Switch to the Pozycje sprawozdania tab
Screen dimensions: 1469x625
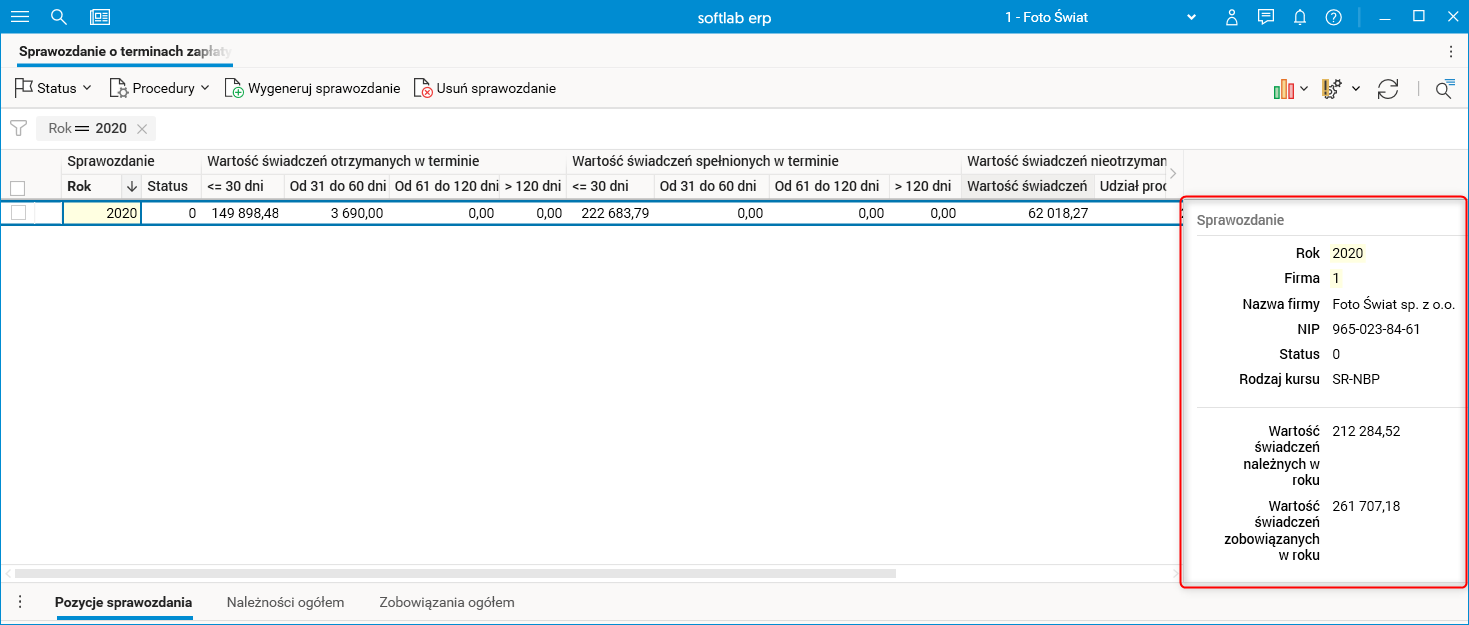click(x=124, y=602)
